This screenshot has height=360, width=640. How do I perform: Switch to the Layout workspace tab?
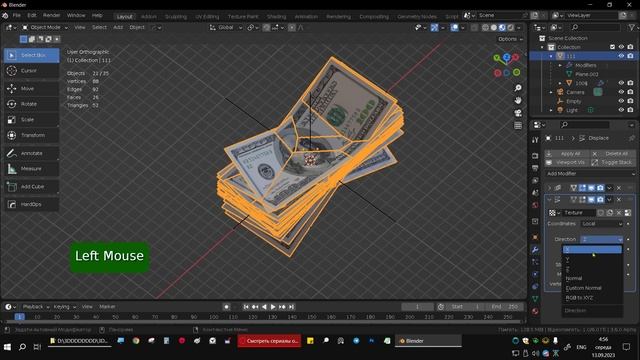click(124, 16)
